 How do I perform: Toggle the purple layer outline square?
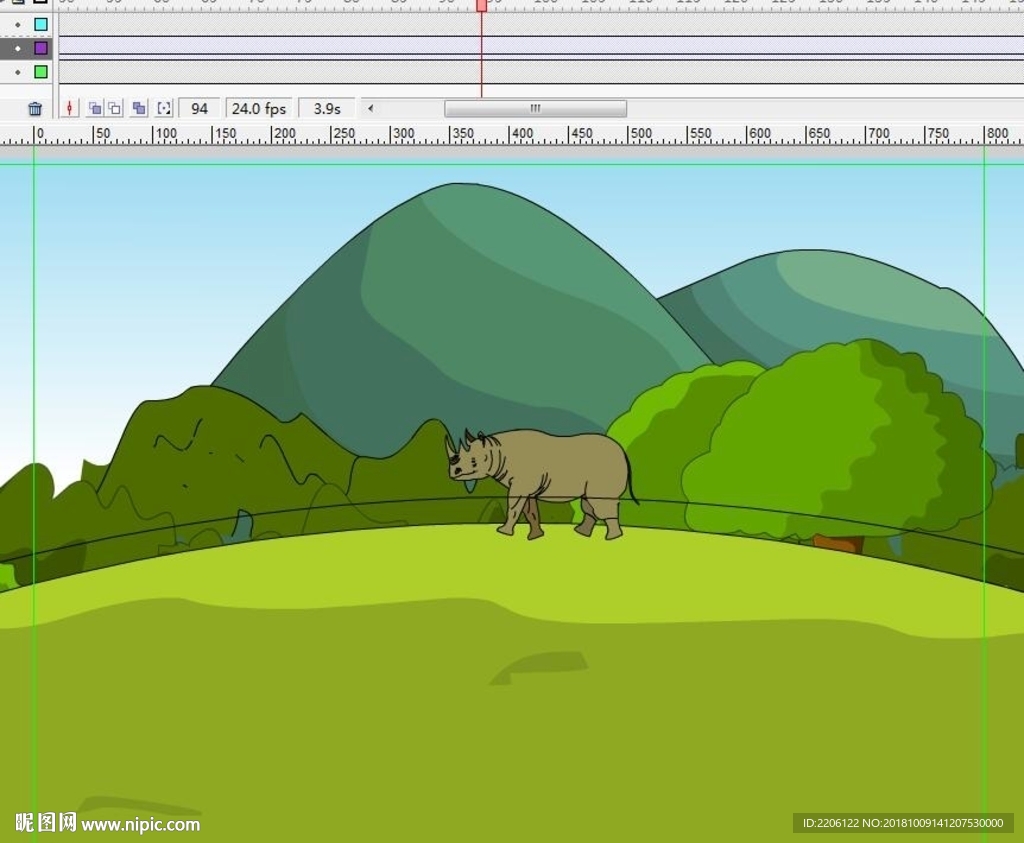pyautogui.click(x=41, y=48)
